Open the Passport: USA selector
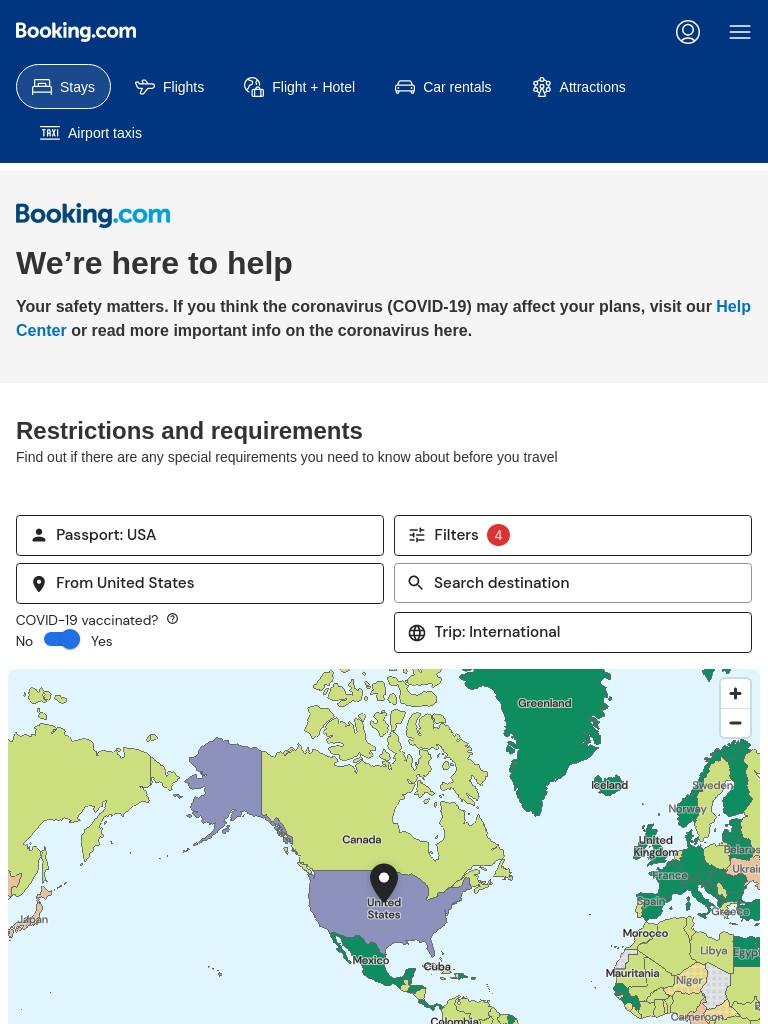 [x=200, y=536]
